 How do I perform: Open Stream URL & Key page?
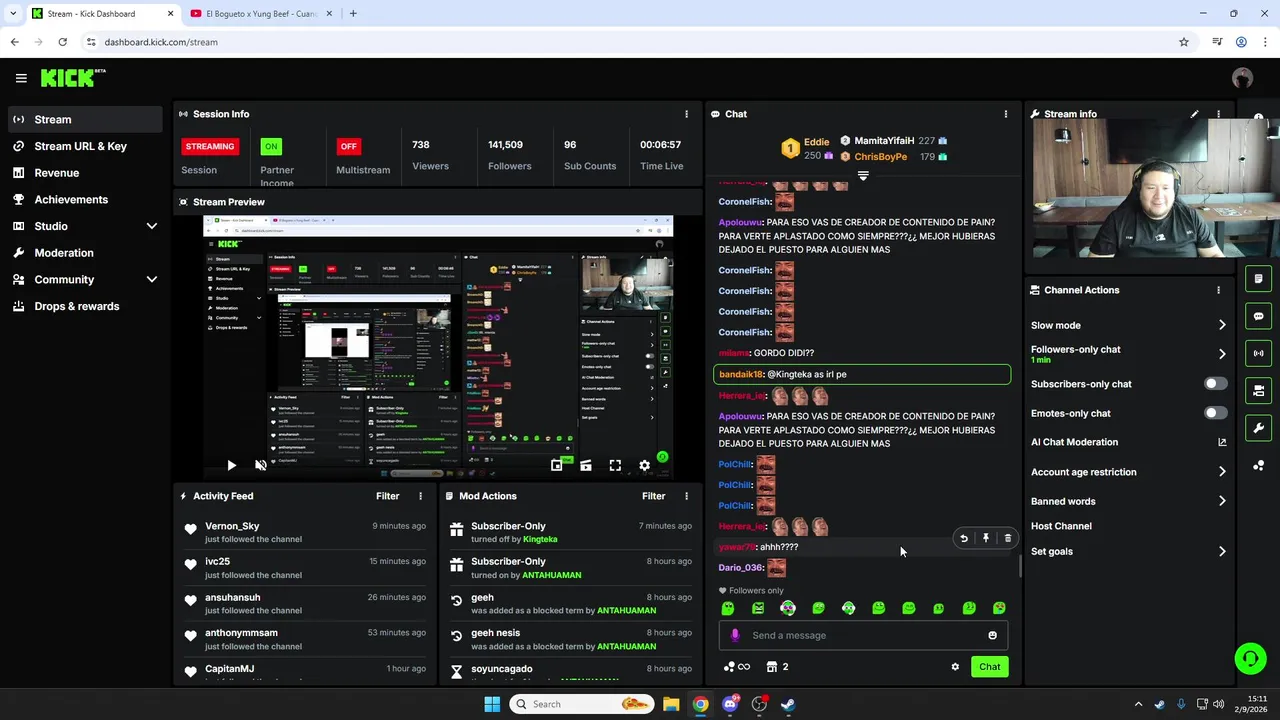coord(85,146)
